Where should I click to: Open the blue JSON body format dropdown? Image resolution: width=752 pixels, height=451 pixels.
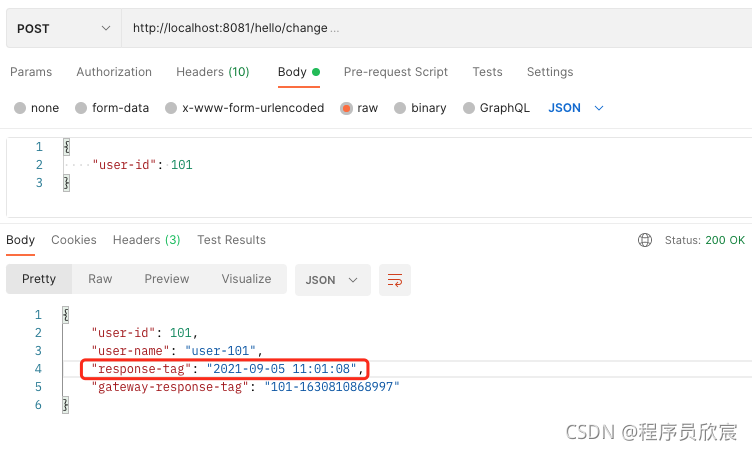(576, 108)
